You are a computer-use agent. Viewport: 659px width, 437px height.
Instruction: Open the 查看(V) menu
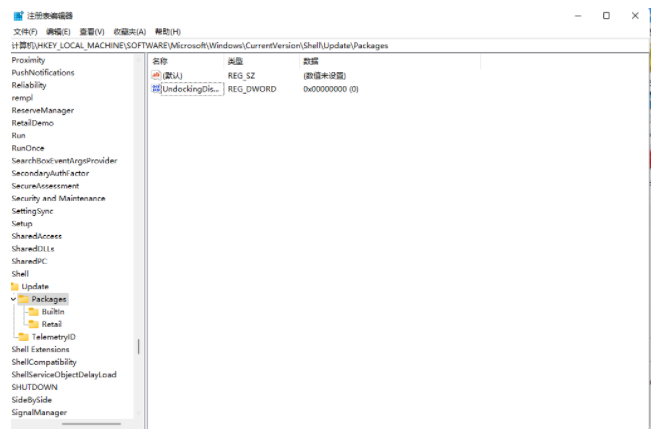92,32
